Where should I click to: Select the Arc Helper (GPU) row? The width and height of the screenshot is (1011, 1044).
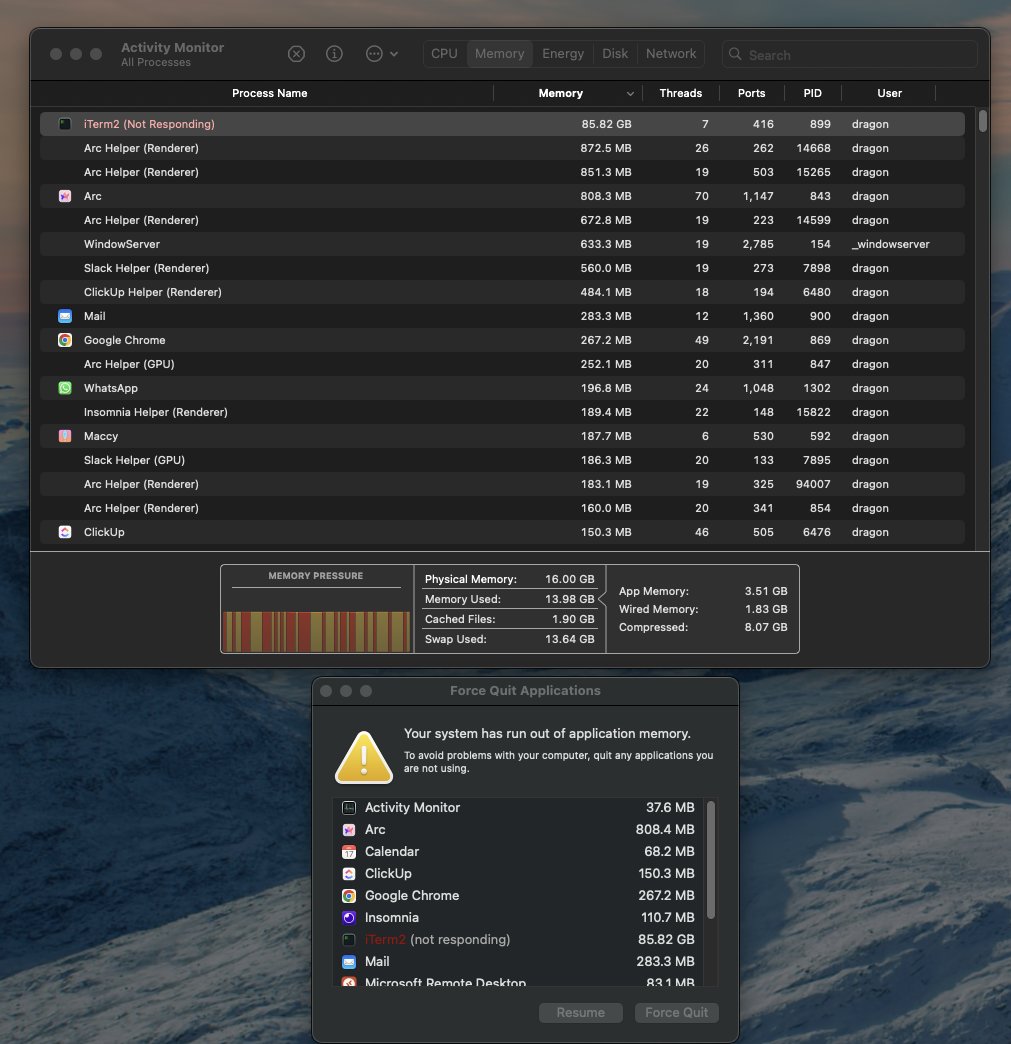tap(502, 364)
